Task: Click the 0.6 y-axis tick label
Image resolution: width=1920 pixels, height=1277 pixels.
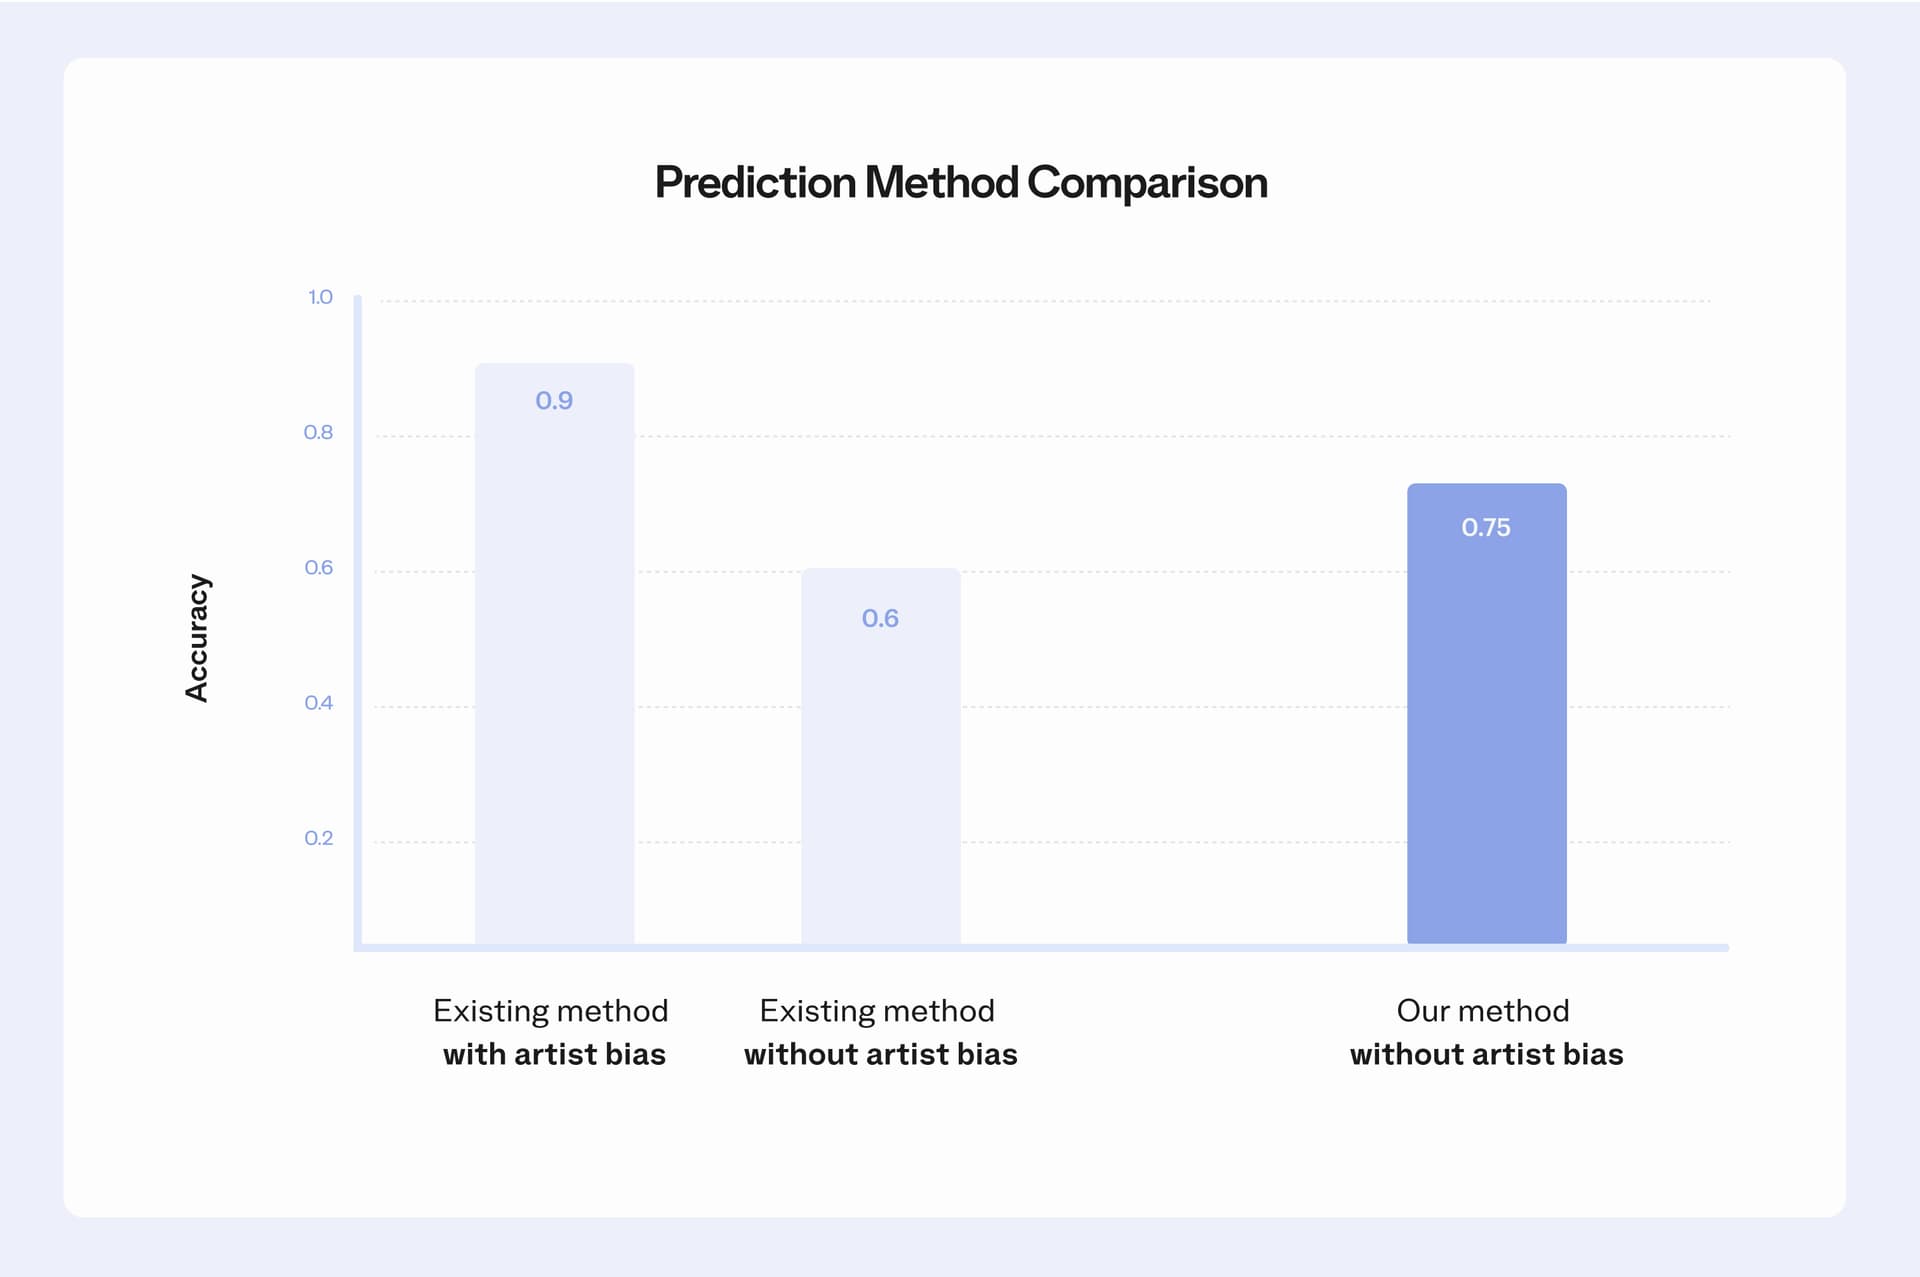Action: click(319, 568)
